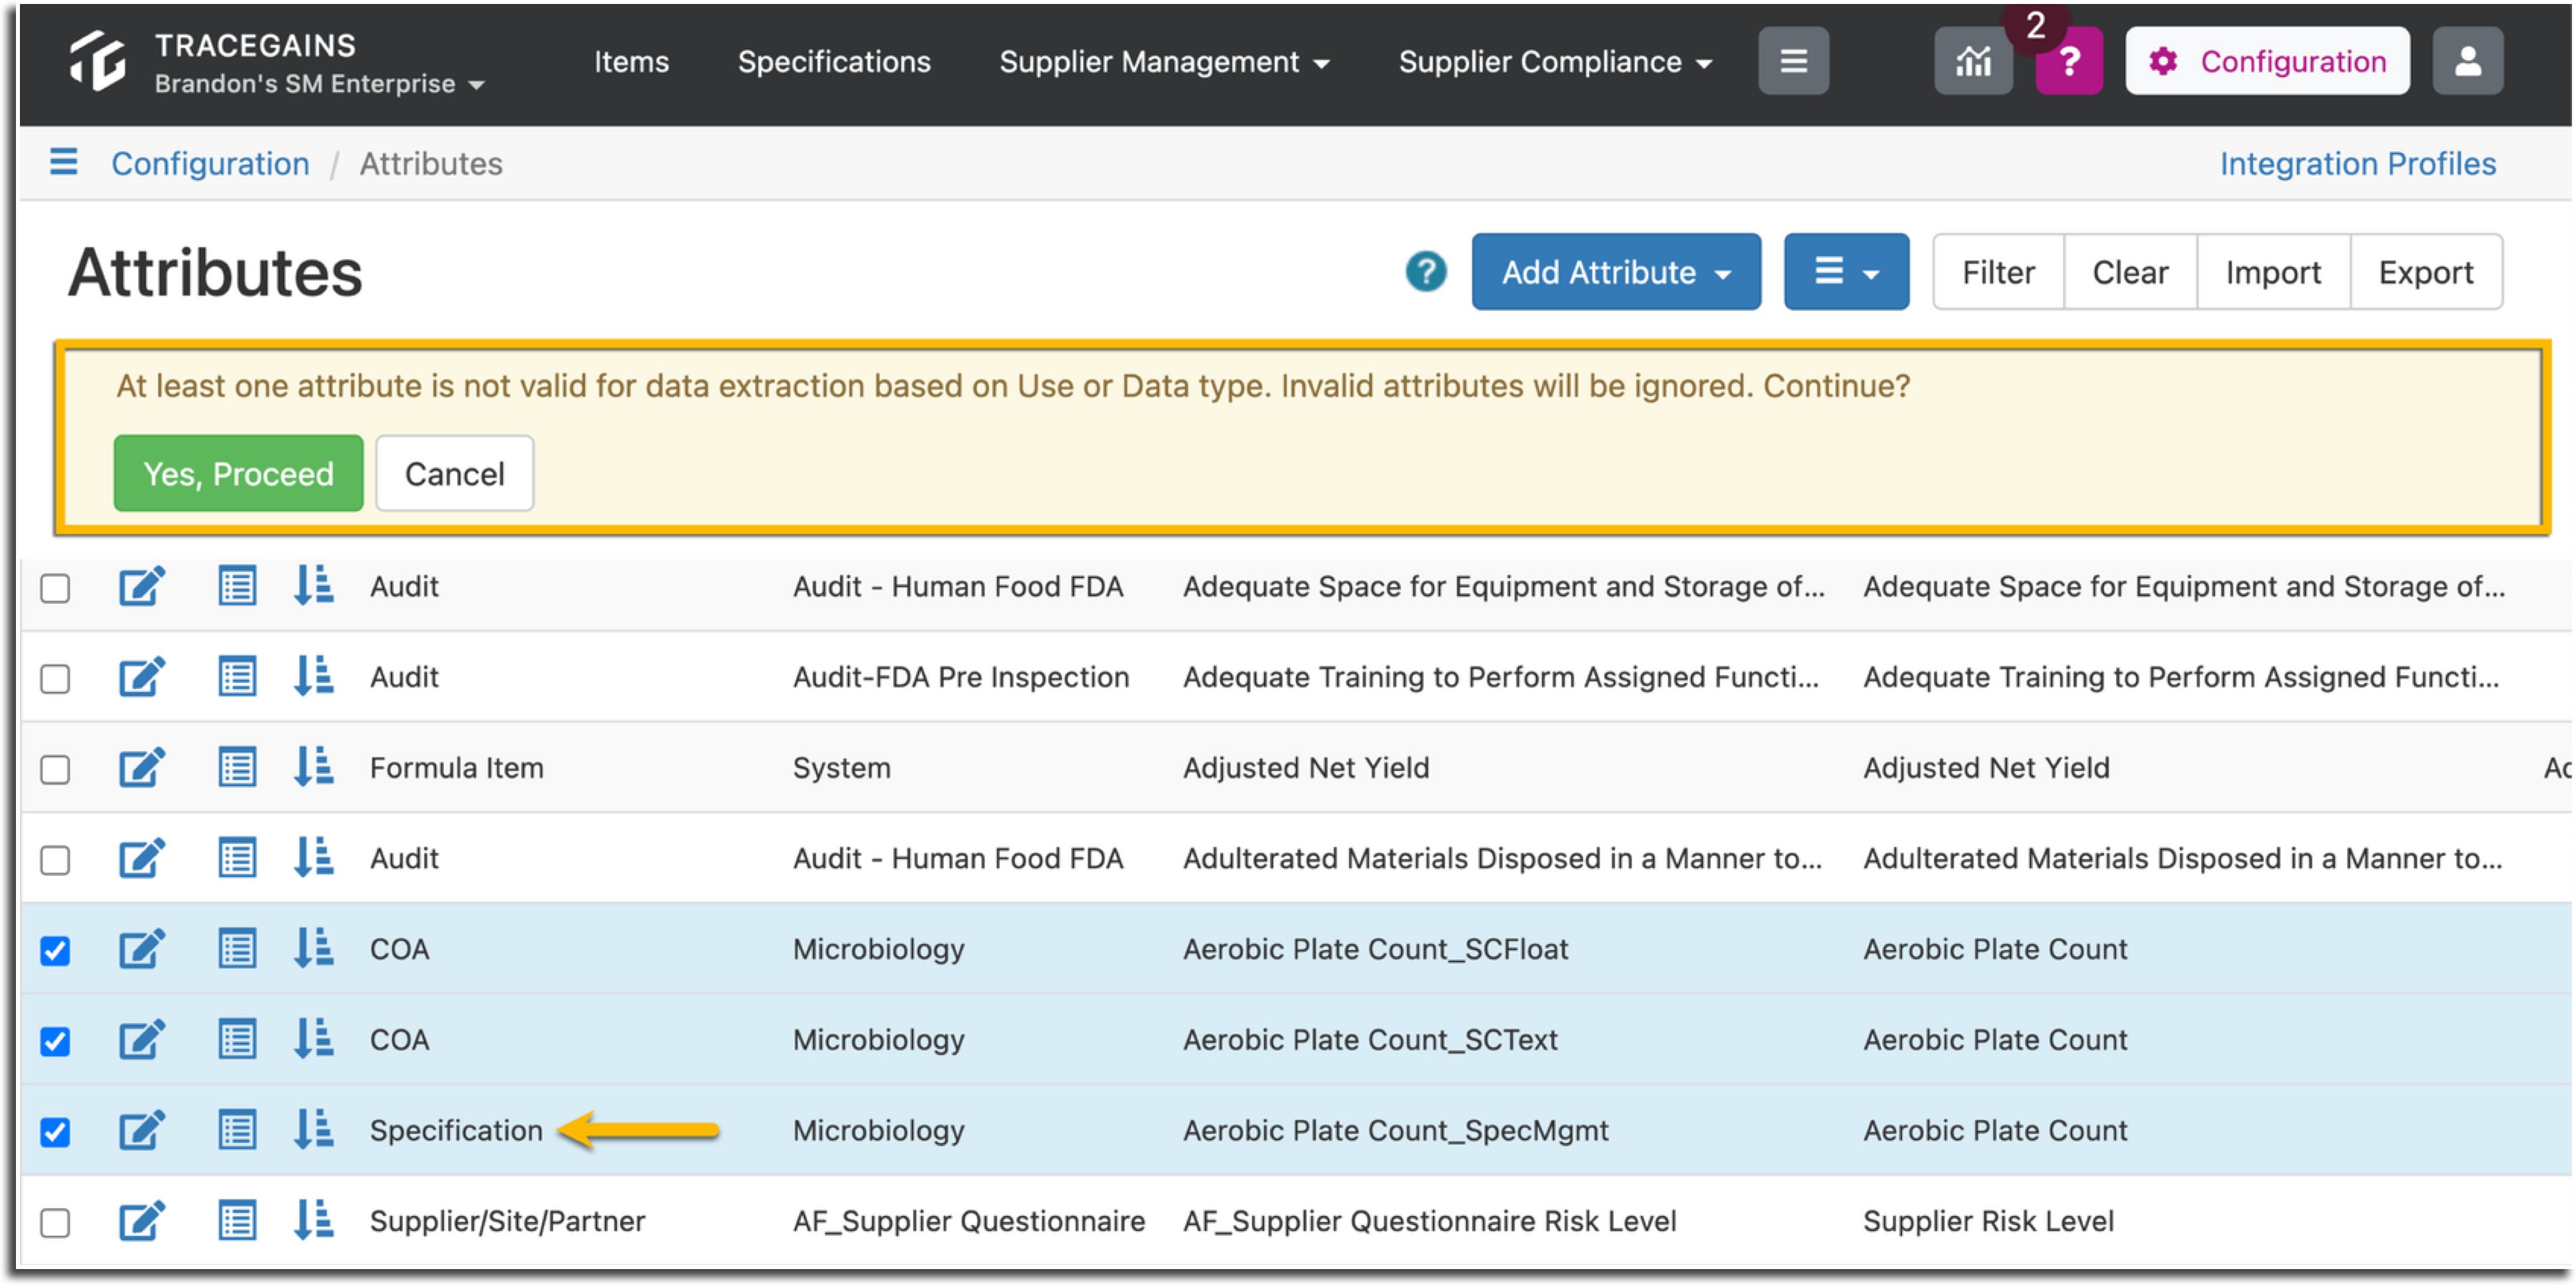Expand the Supplier Compliance menu

pyautogui.click(x=1555, y=62)
